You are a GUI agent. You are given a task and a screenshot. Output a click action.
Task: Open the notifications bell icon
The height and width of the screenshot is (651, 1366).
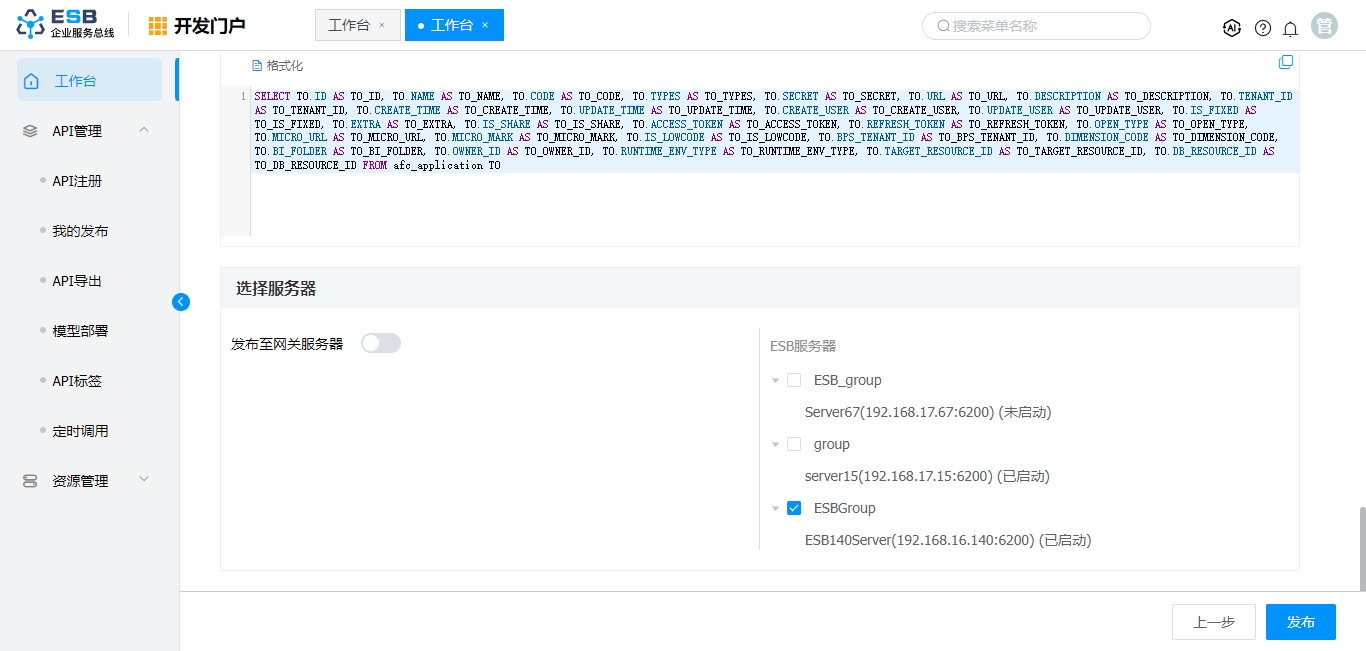click(x=1291, y=28)
